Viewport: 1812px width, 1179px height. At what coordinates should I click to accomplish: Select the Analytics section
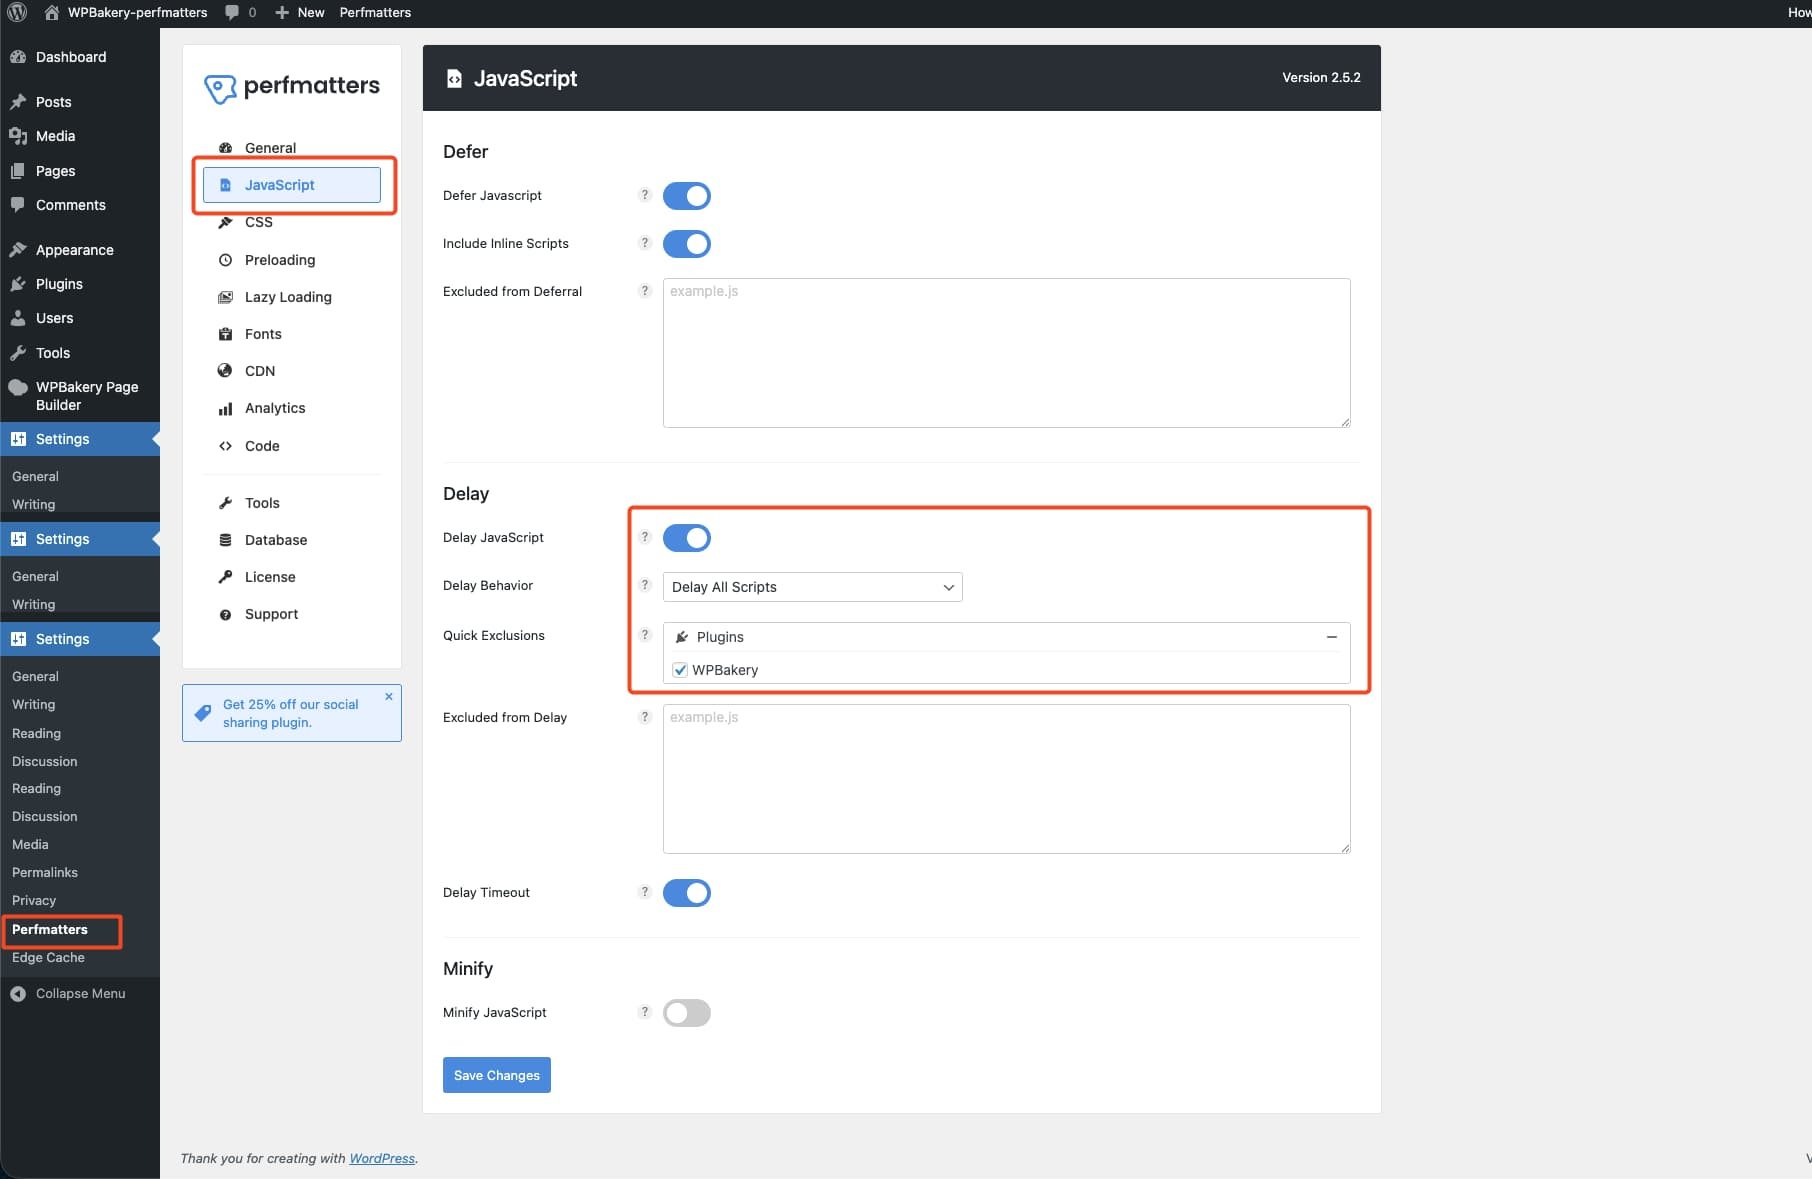pos(274,407)
